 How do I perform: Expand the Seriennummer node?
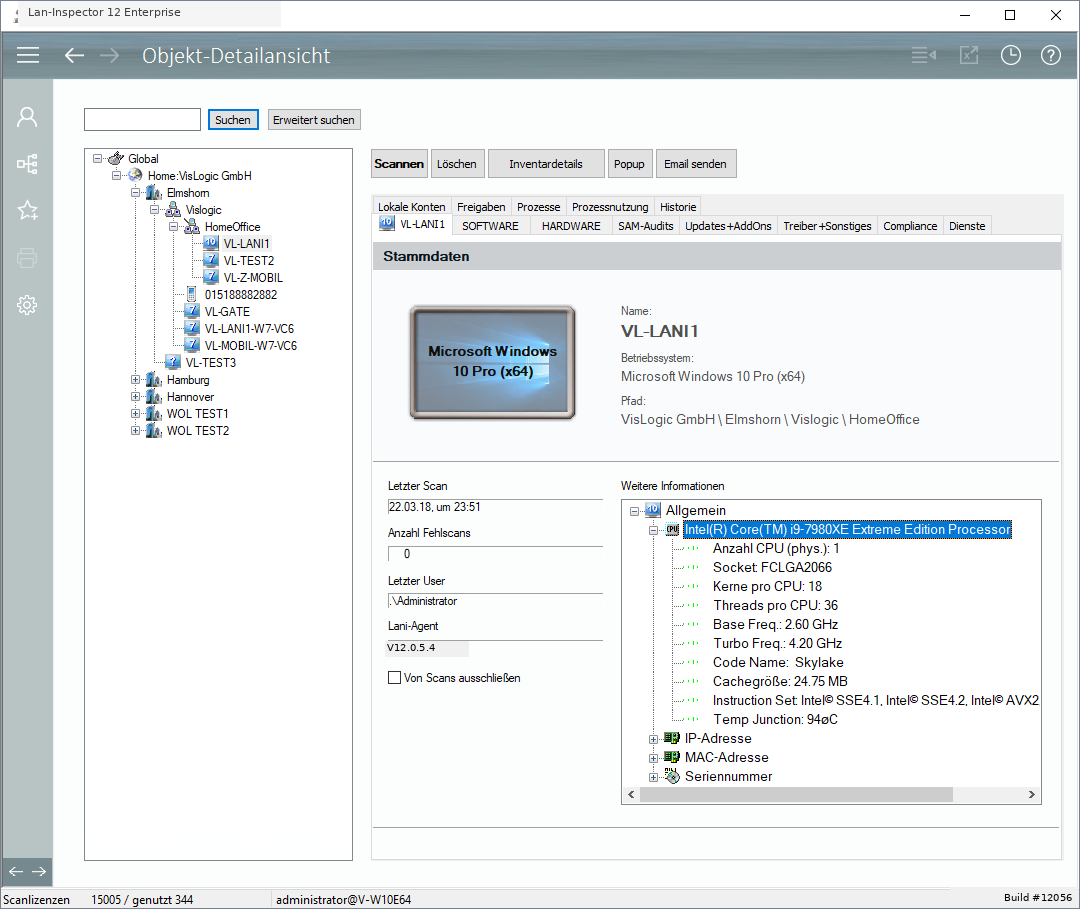pyautogui.click(x=653, y=777)
